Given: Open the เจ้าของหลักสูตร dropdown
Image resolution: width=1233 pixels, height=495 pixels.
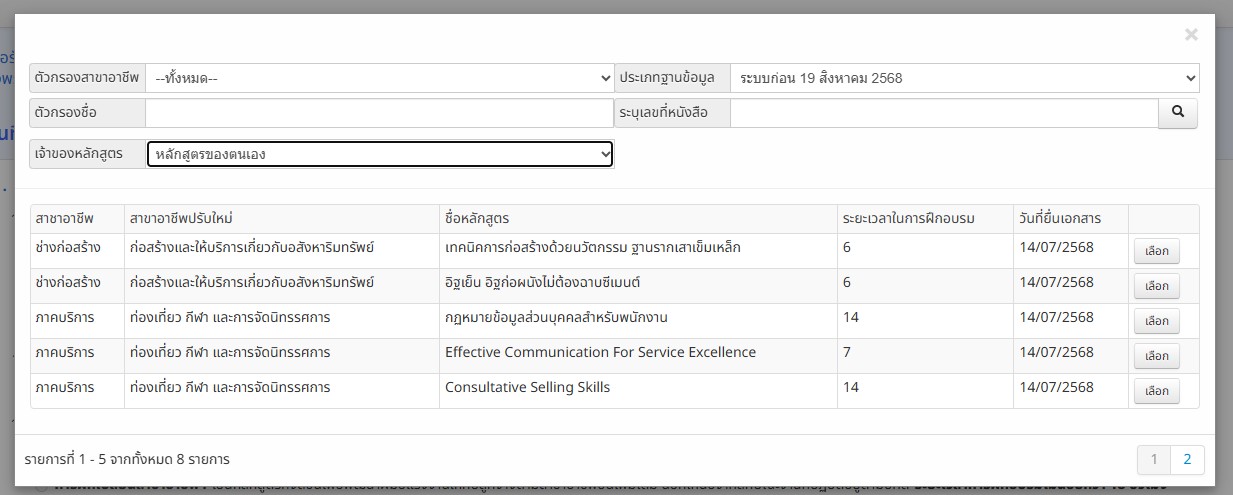Looking at the screenshot, I should pos(380,154).
